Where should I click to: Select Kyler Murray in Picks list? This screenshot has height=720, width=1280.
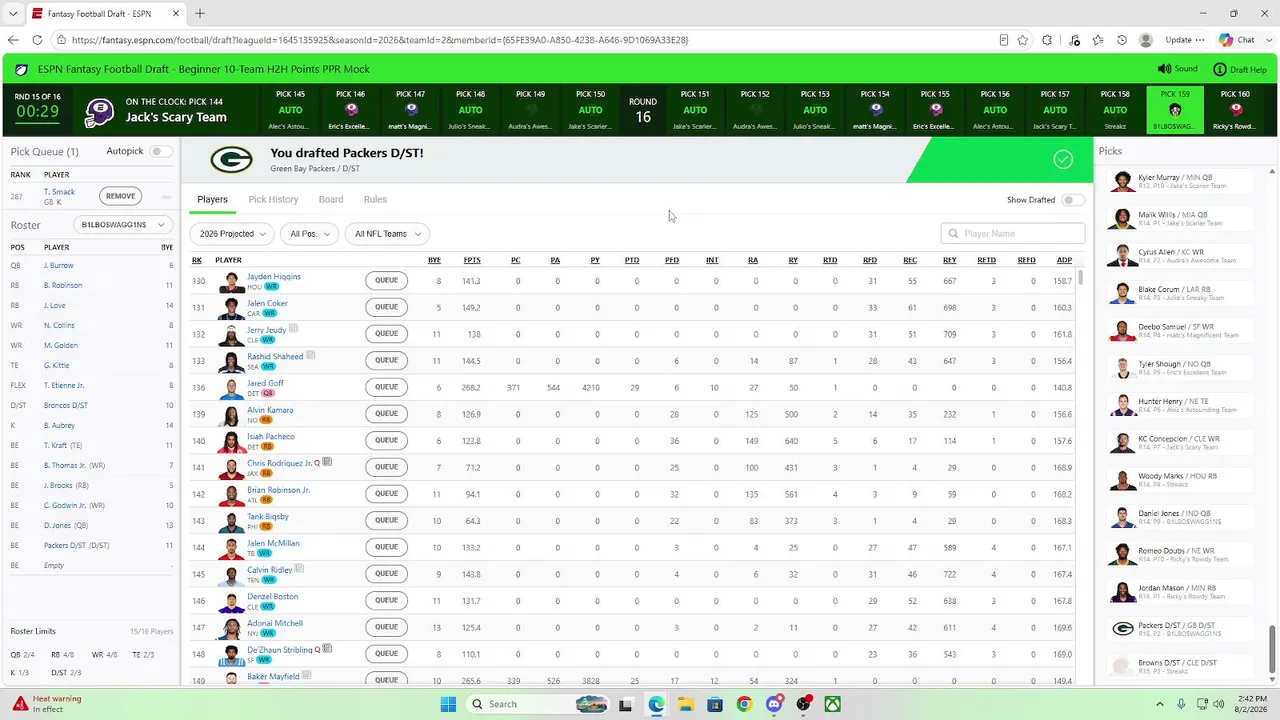coord(1182,181)
